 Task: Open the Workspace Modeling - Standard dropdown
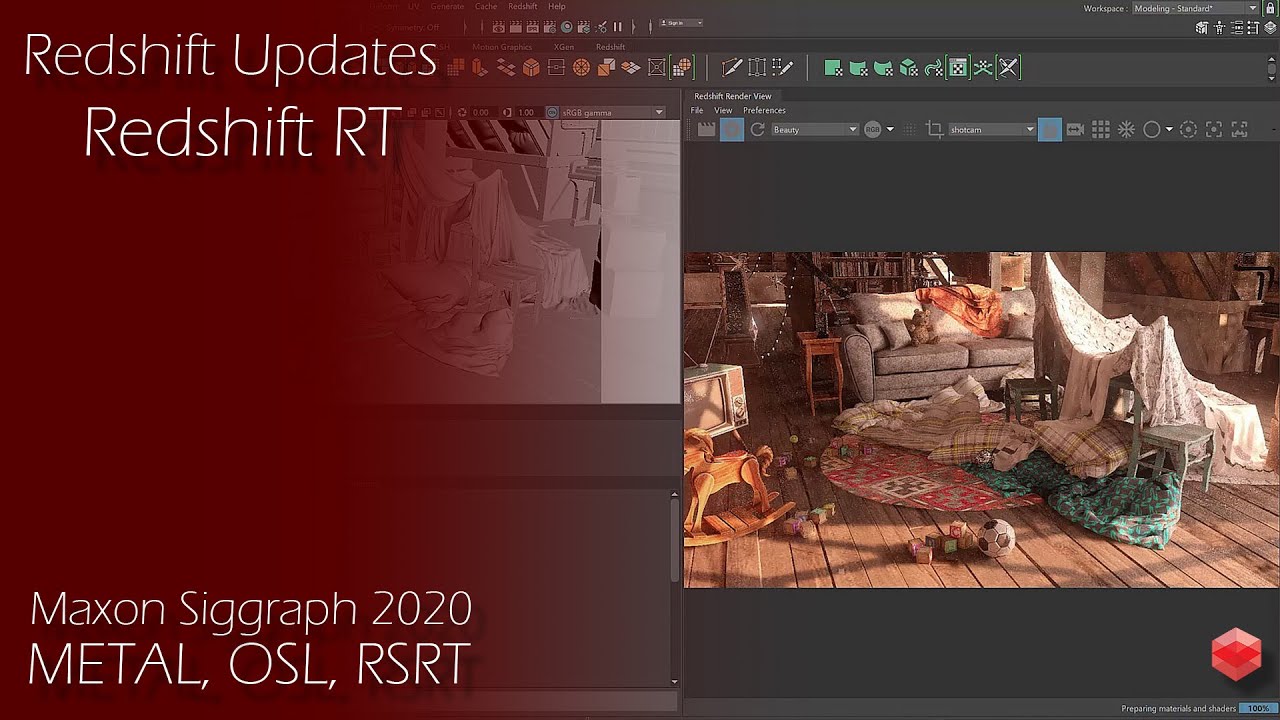coord(1194,8)
